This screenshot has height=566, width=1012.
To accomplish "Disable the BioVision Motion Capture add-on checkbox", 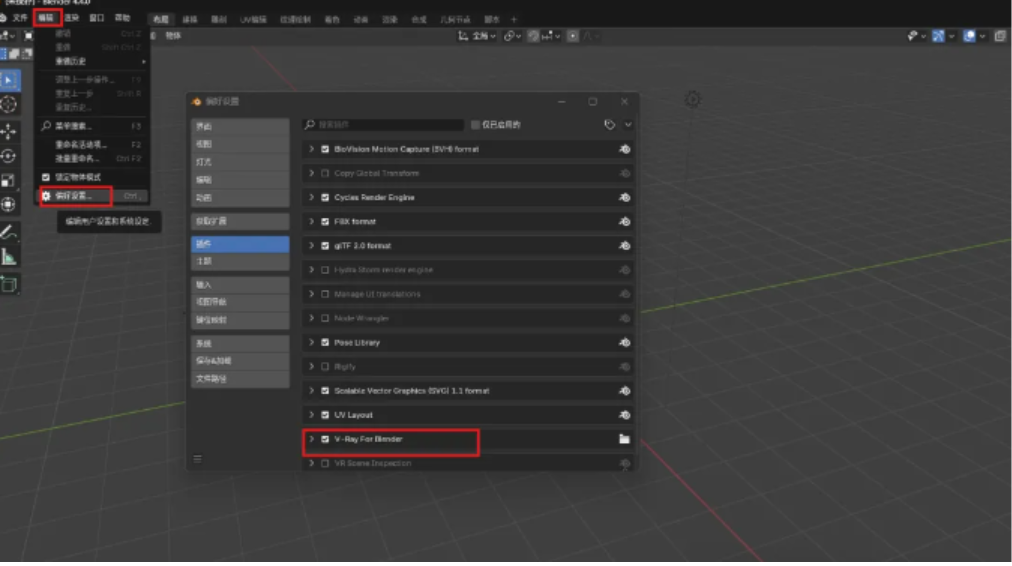I will pos(325,149).
